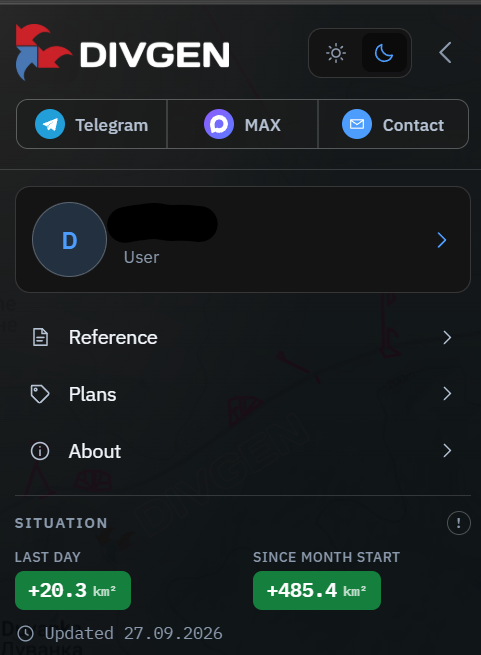Screen dimensions: 481x655
Task: Open the Plans menu item
Action: 242,394
